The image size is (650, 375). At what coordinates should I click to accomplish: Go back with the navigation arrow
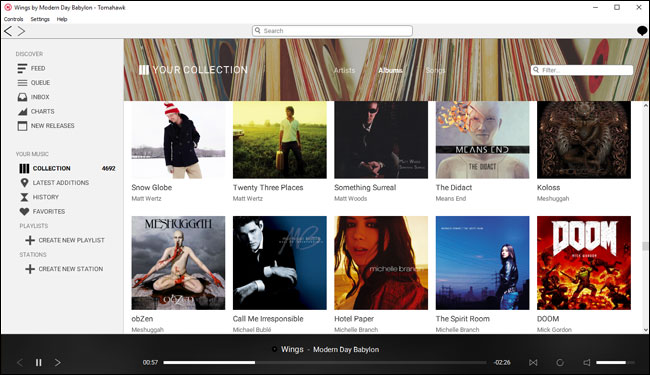pos(8,31)
